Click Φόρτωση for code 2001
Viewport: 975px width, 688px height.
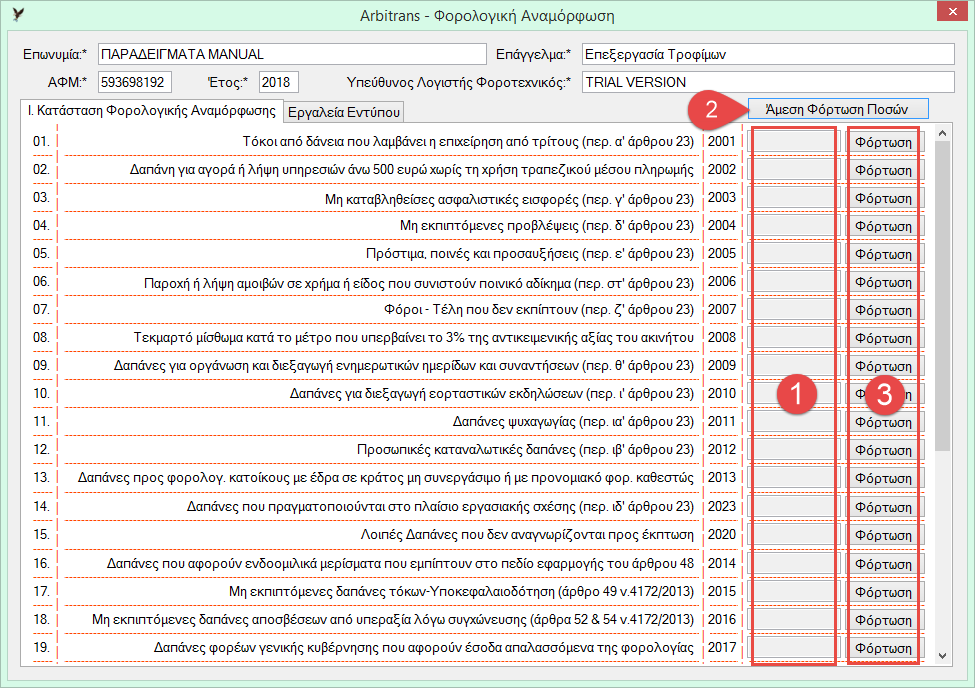click(x=883, y=142)
